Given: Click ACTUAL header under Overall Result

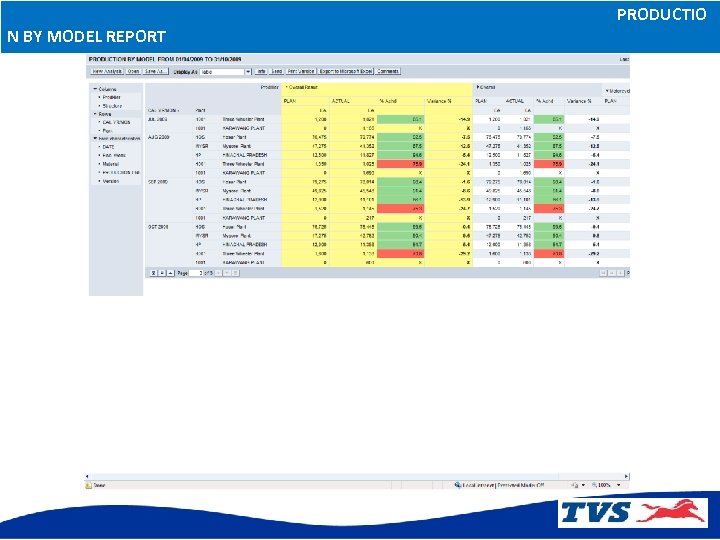Looking at the screenshot, I should (x=341, y=101).
